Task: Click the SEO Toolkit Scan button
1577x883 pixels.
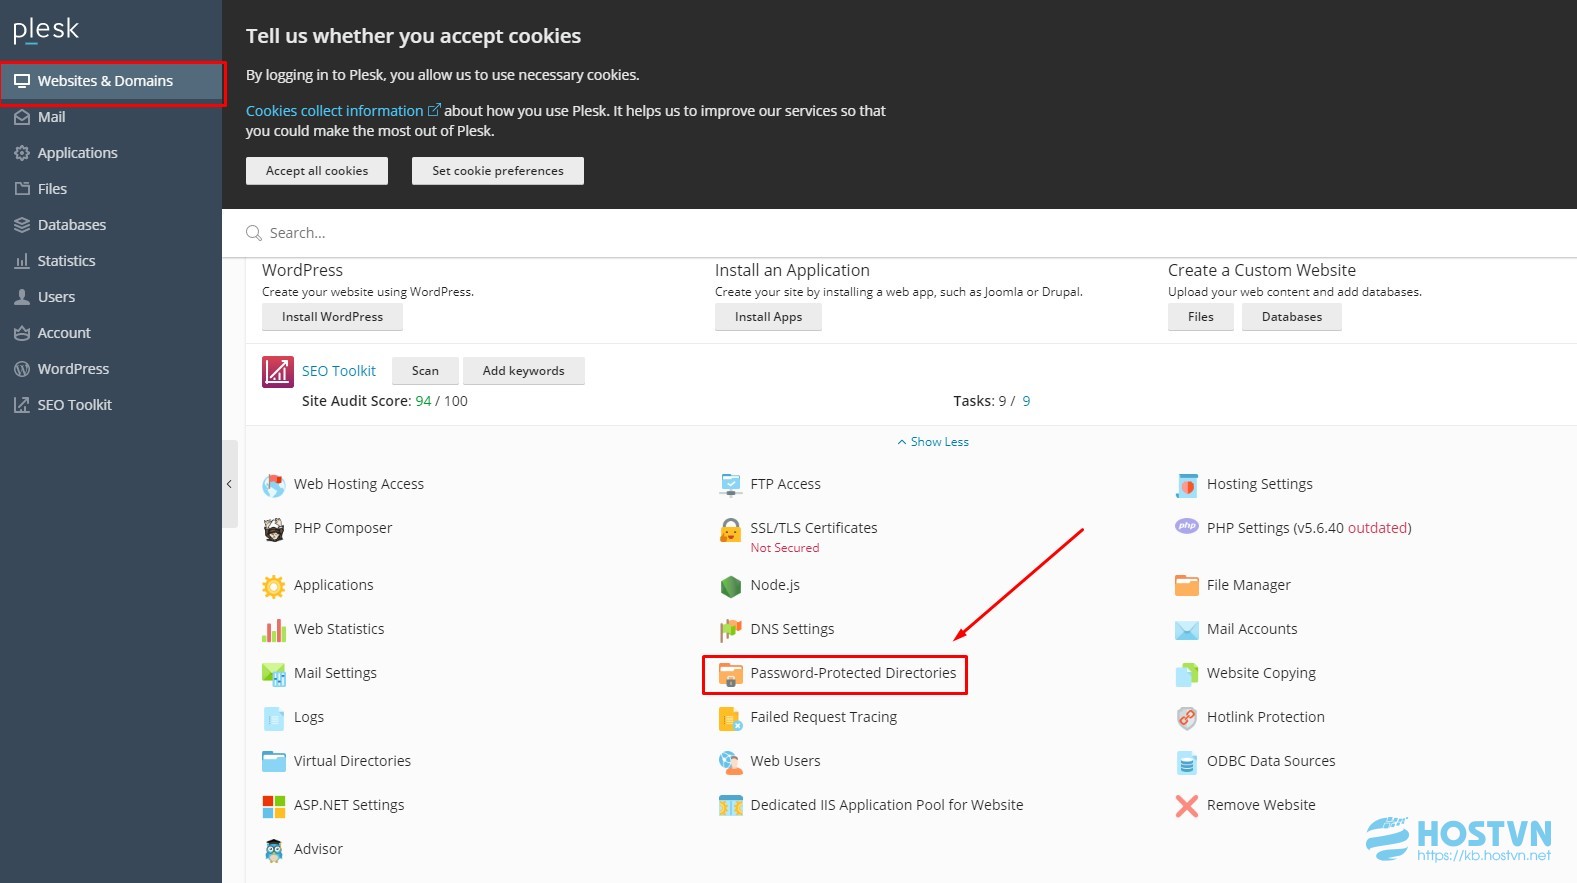Action: [425, 371]
